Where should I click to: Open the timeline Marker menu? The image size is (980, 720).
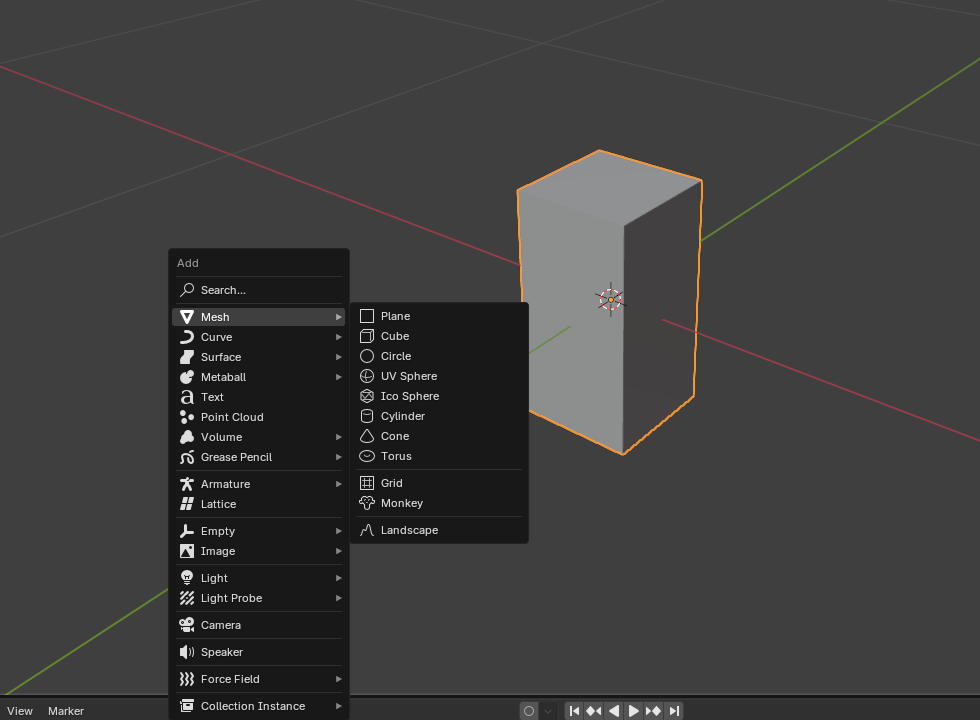pyautogui.click(x=66, y=711)
